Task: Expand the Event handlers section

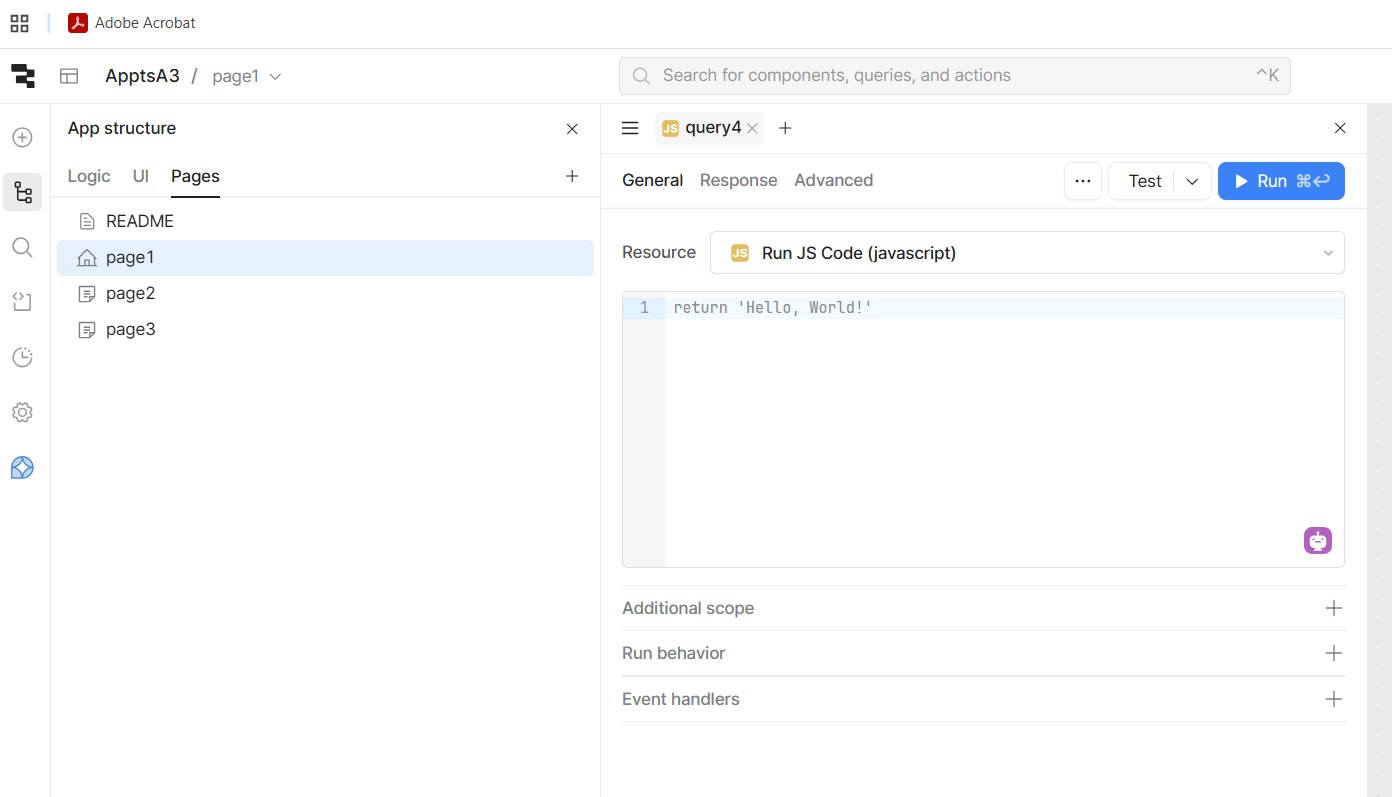Action: tap(1333, 699)
